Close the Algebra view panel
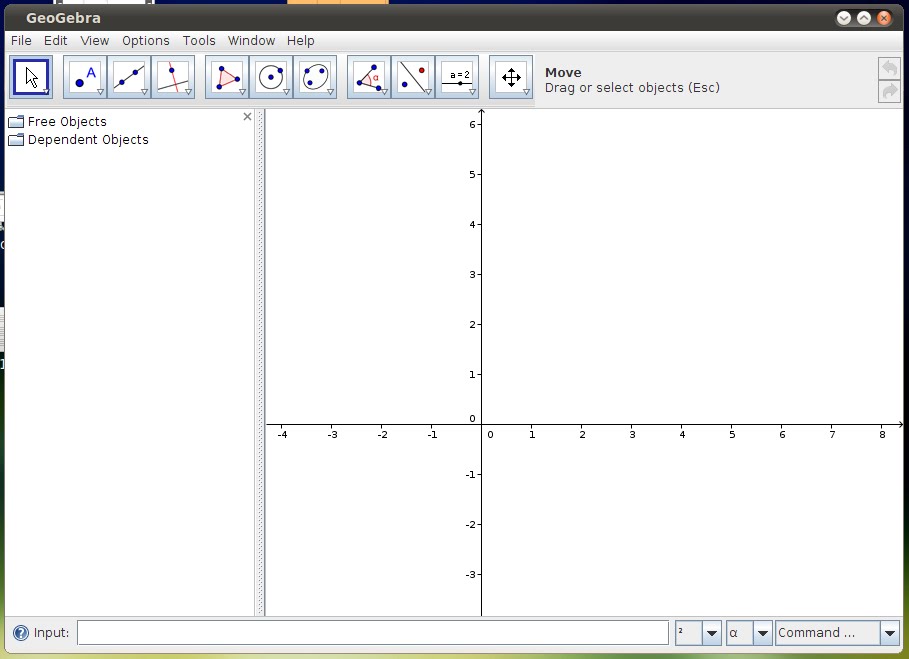The image size is (909, 659). [x=248, y=116]
